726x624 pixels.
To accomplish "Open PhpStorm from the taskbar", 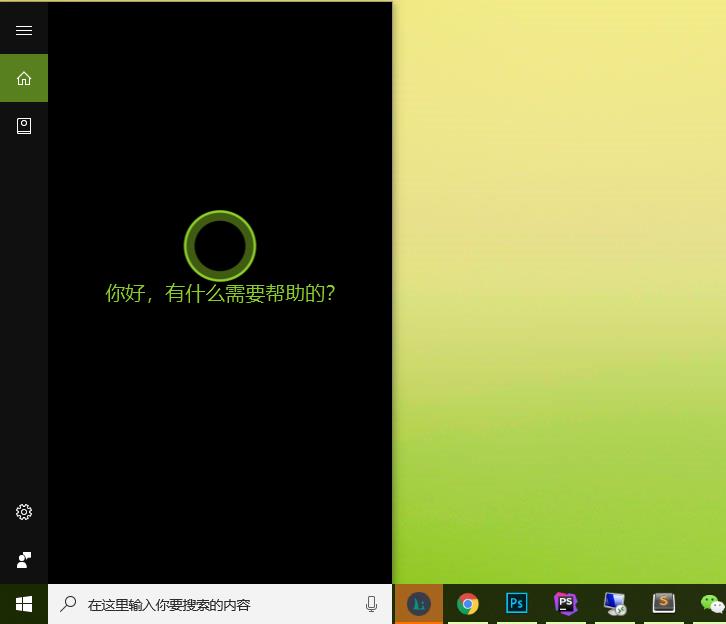I will pyautogui.click(x=565, y=604).
